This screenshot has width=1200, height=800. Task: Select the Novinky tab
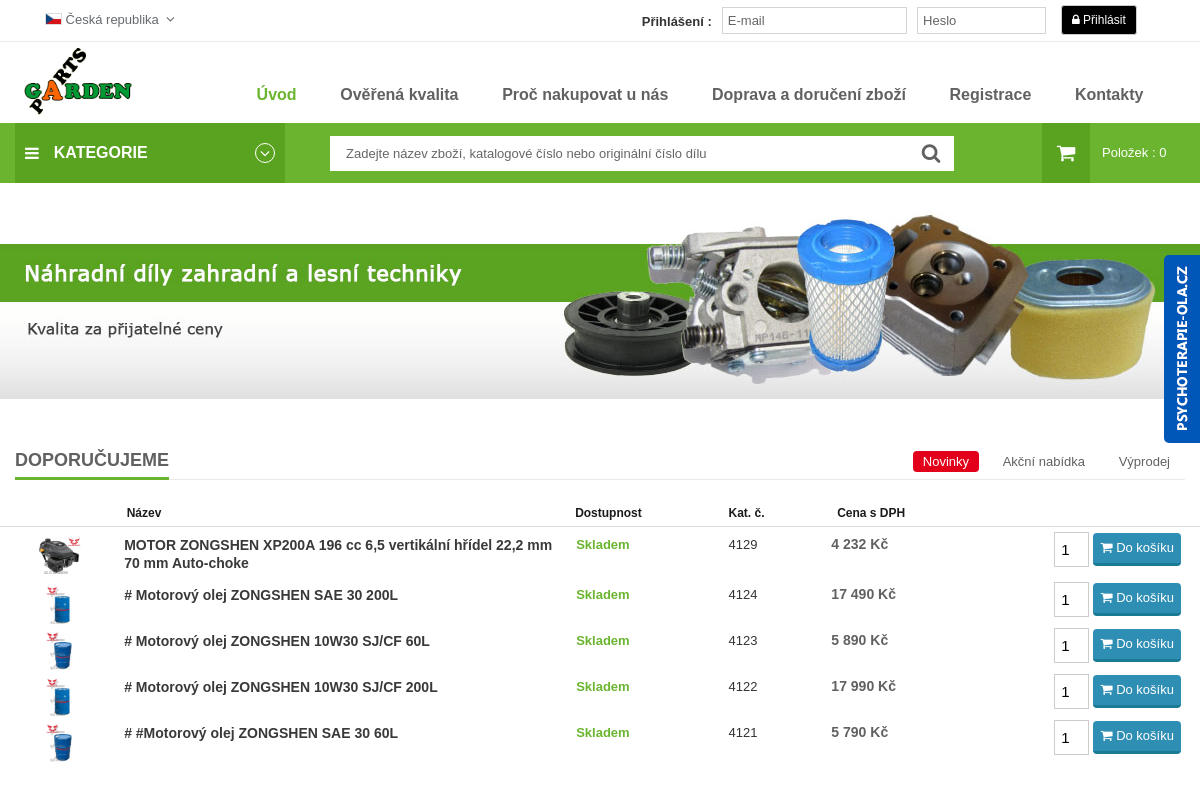pyautogui.click(x=945, y=461)
